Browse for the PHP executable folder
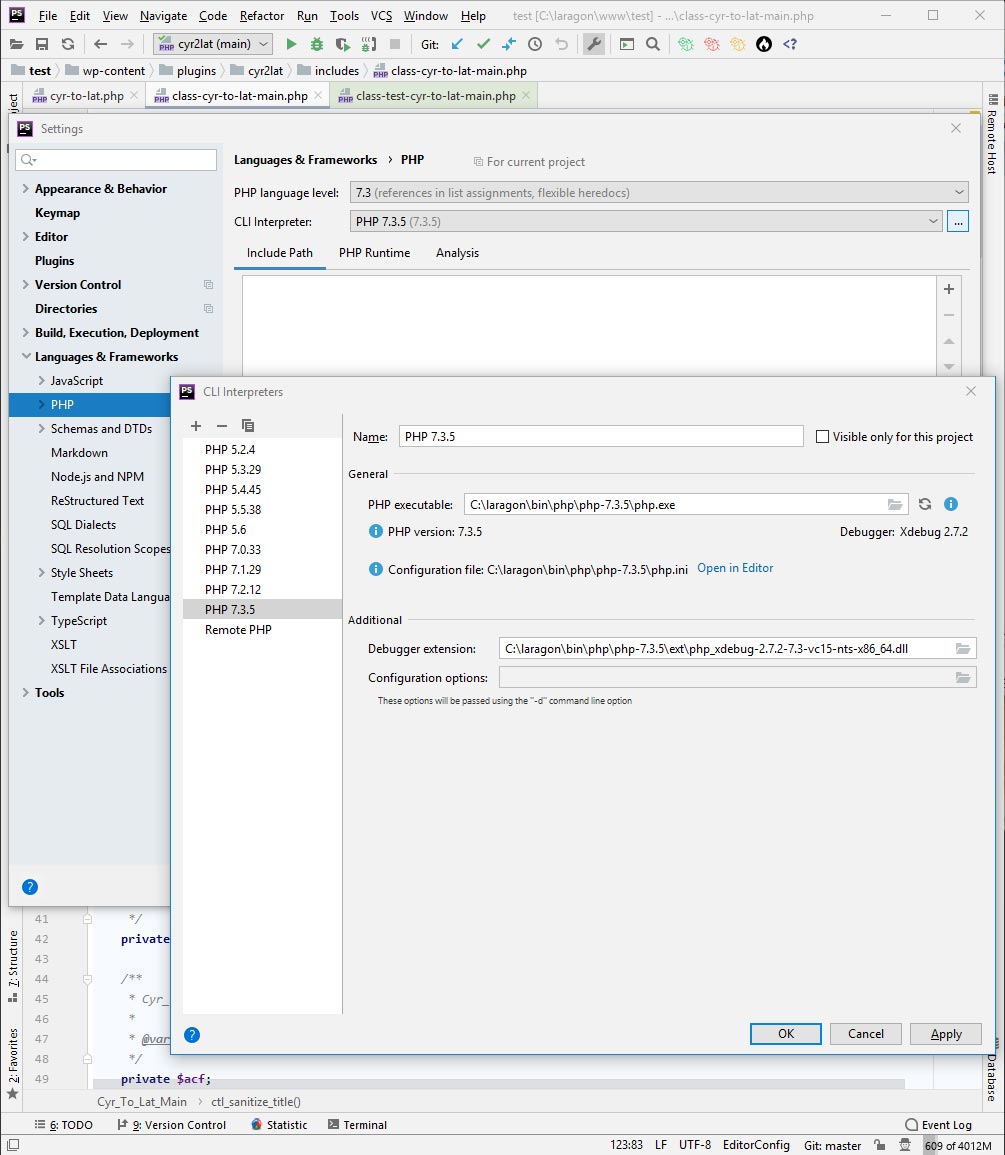 [x=895, y=505]
